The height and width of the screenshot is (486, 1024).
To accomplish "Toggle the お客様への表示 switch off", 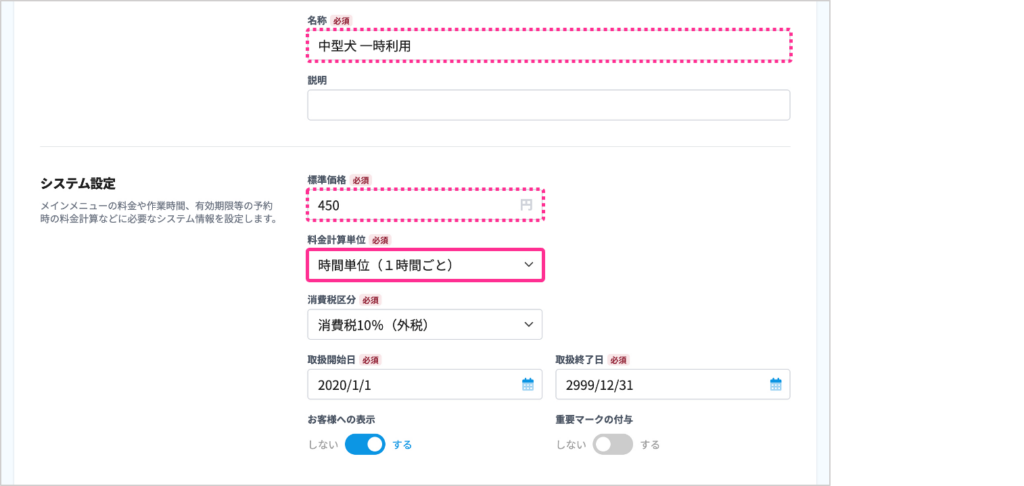I will click(x=365, y=445).
